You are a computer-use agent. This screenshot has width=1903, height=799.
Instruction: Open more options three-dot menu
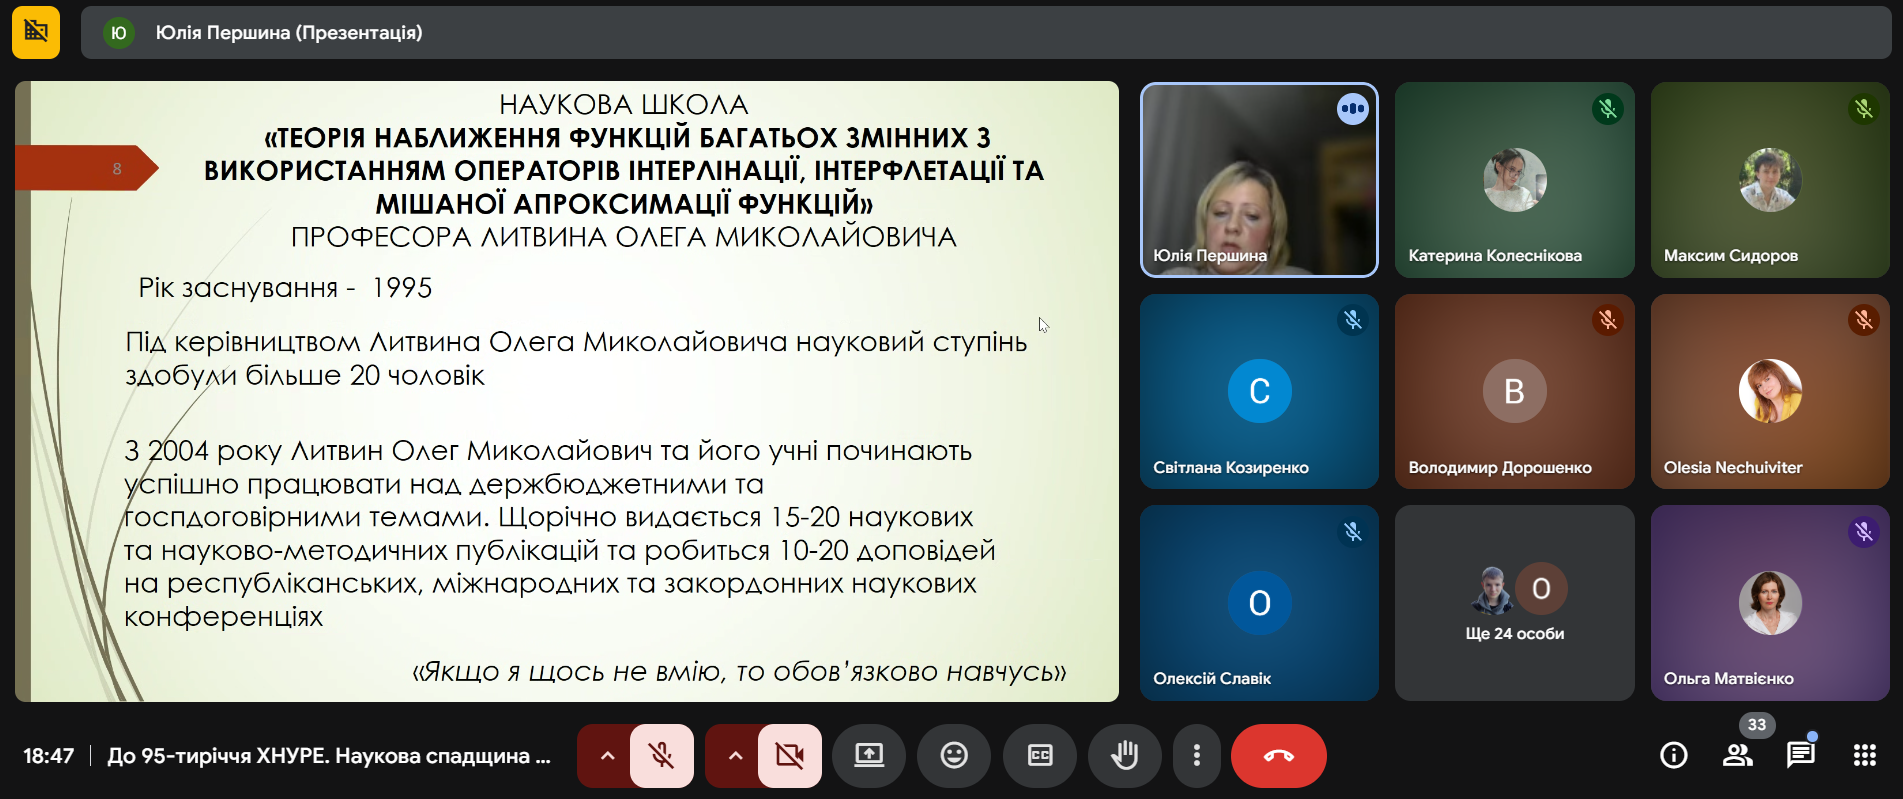pyautogui.click(x=1196, y=755)
